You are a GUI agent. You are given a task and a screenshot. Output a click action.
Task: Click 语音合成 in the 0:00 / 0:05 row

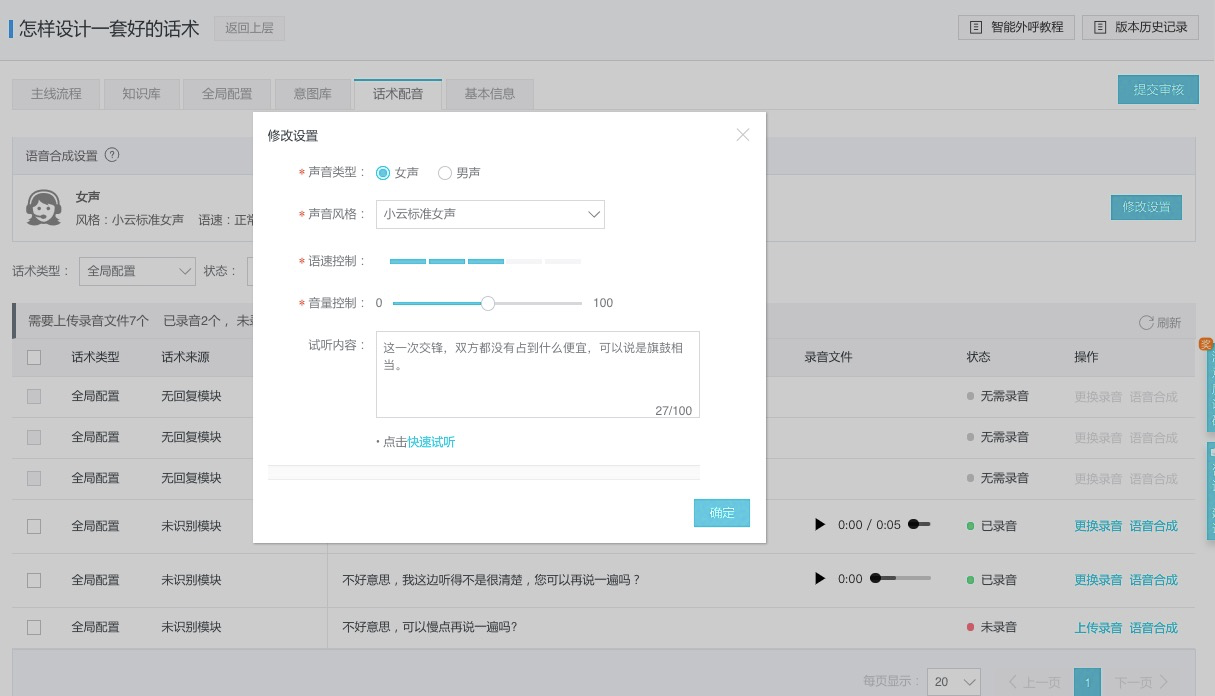[1154, 526]
